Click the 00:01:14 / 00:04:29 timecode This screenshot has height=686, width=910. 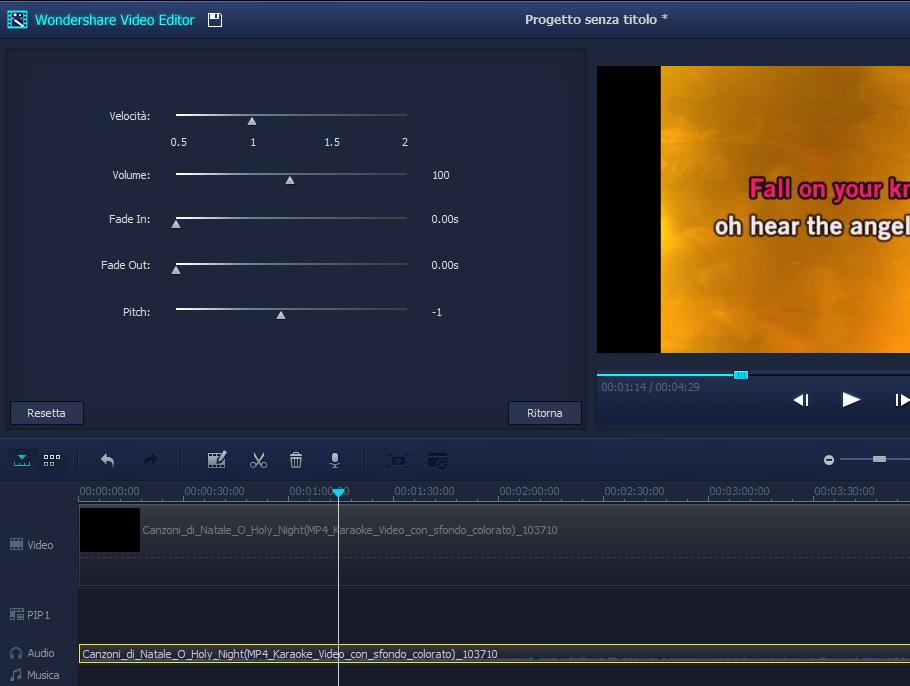click(650, 387)
